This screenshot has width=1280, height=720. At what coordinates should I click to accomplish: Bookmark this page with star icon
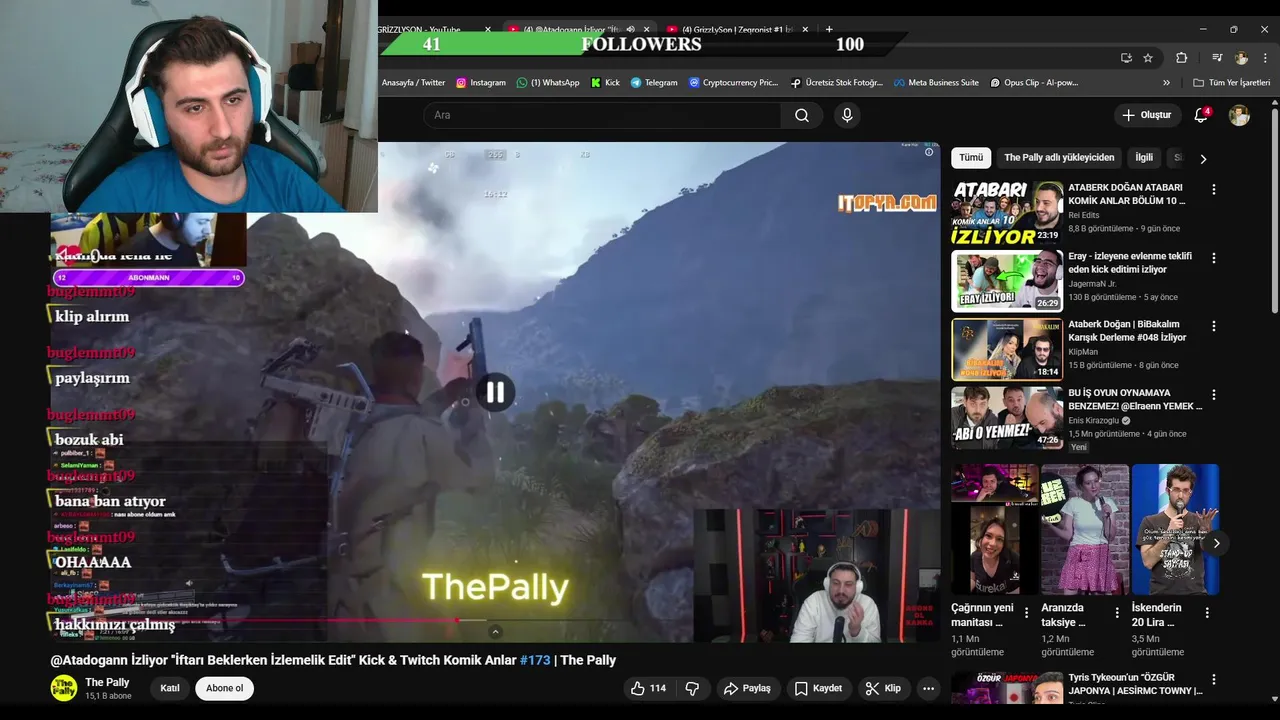point(1148,58)
